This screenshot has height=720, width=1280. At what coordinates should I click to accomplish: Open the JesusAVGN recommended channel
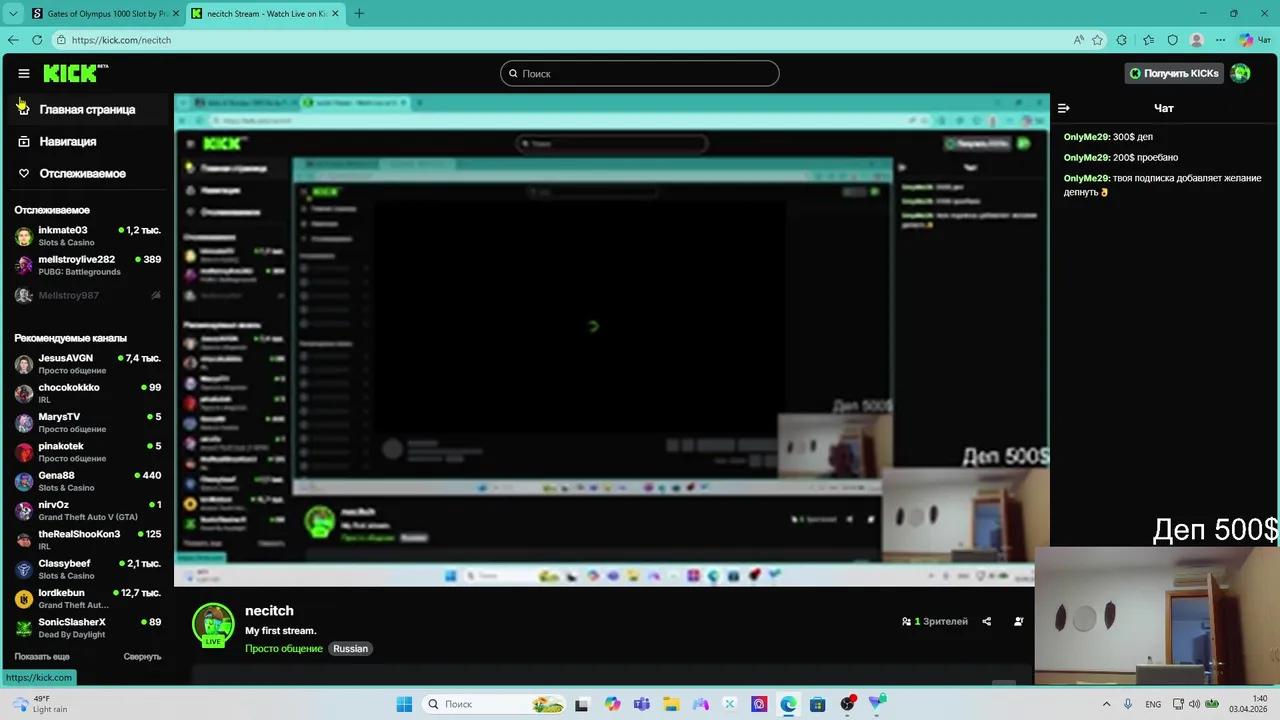pyautogui.click(x=87, y=364)
